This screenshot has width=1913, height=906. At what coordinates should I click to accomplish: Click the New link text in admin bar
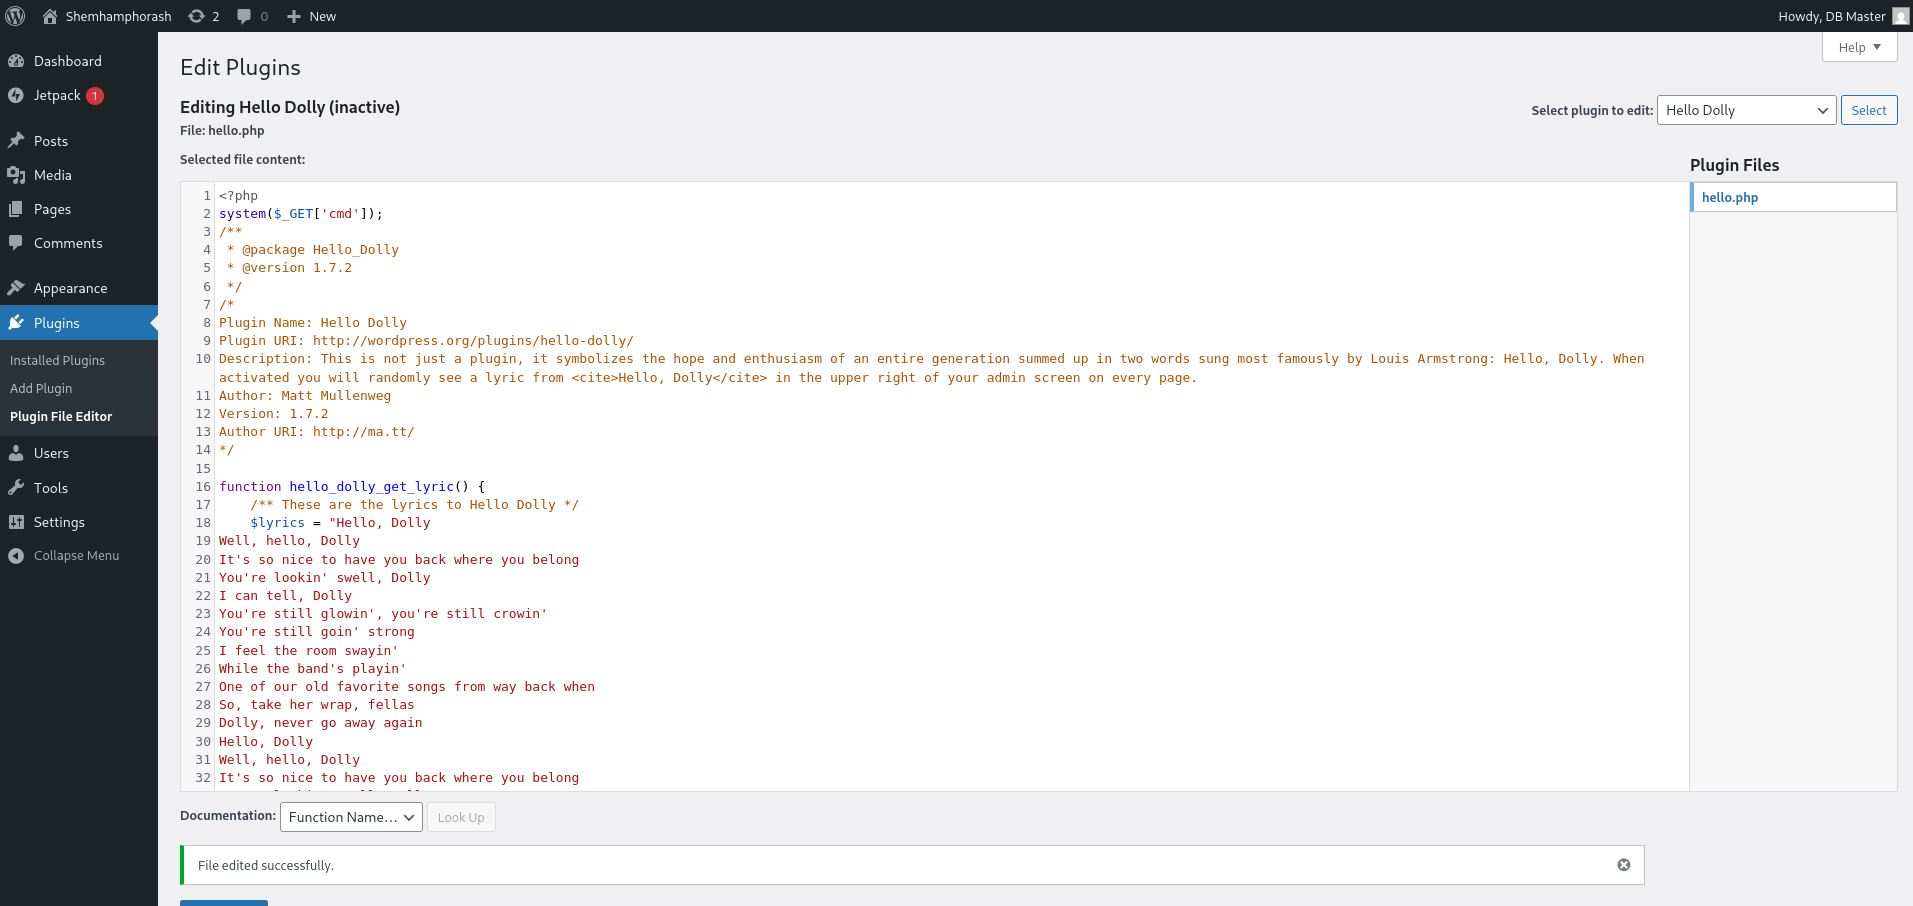pos(322,16)
